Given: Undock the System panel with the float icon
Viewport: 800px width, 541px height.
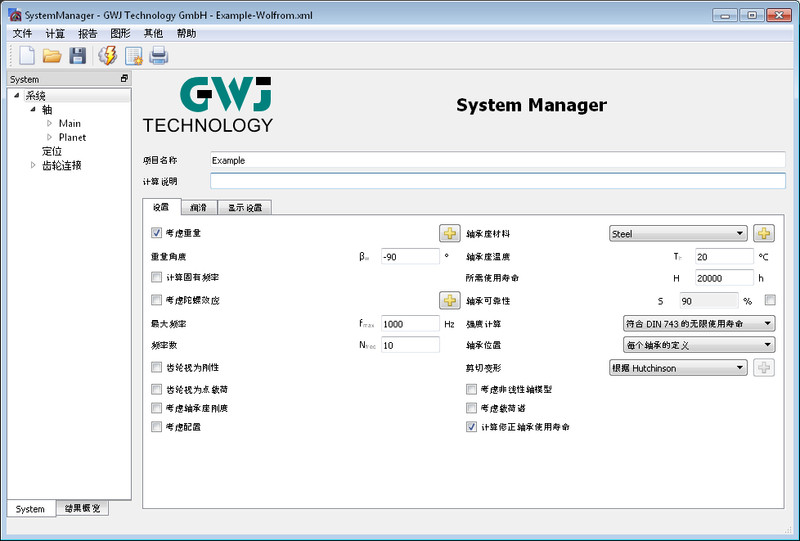Looking at the screenshot, I should coord(124,79).
